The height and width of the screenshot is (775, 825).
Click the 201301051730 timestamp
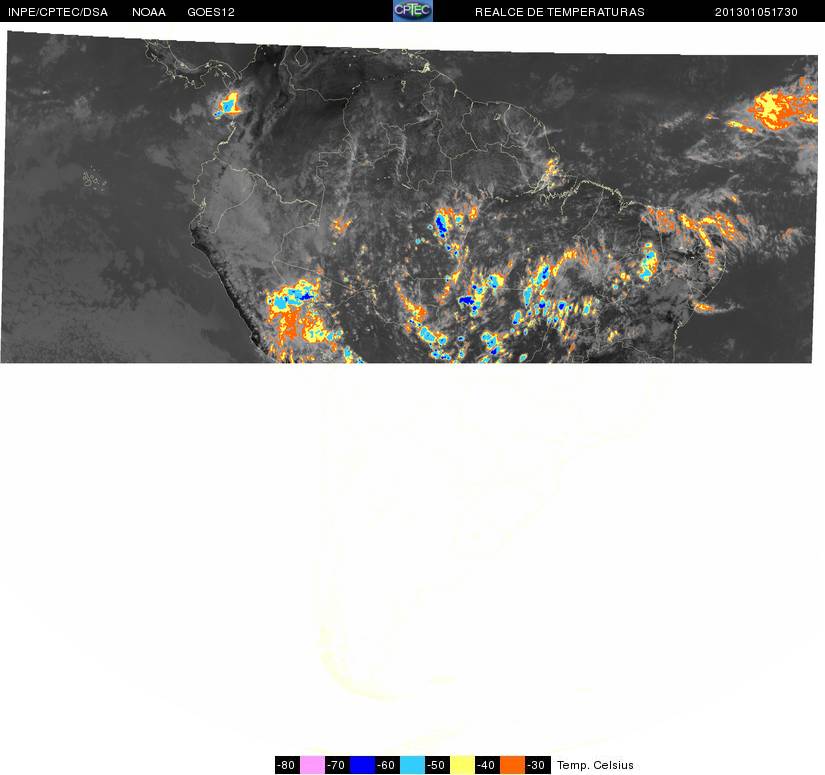pyautogui.click(x=756, y=12)
